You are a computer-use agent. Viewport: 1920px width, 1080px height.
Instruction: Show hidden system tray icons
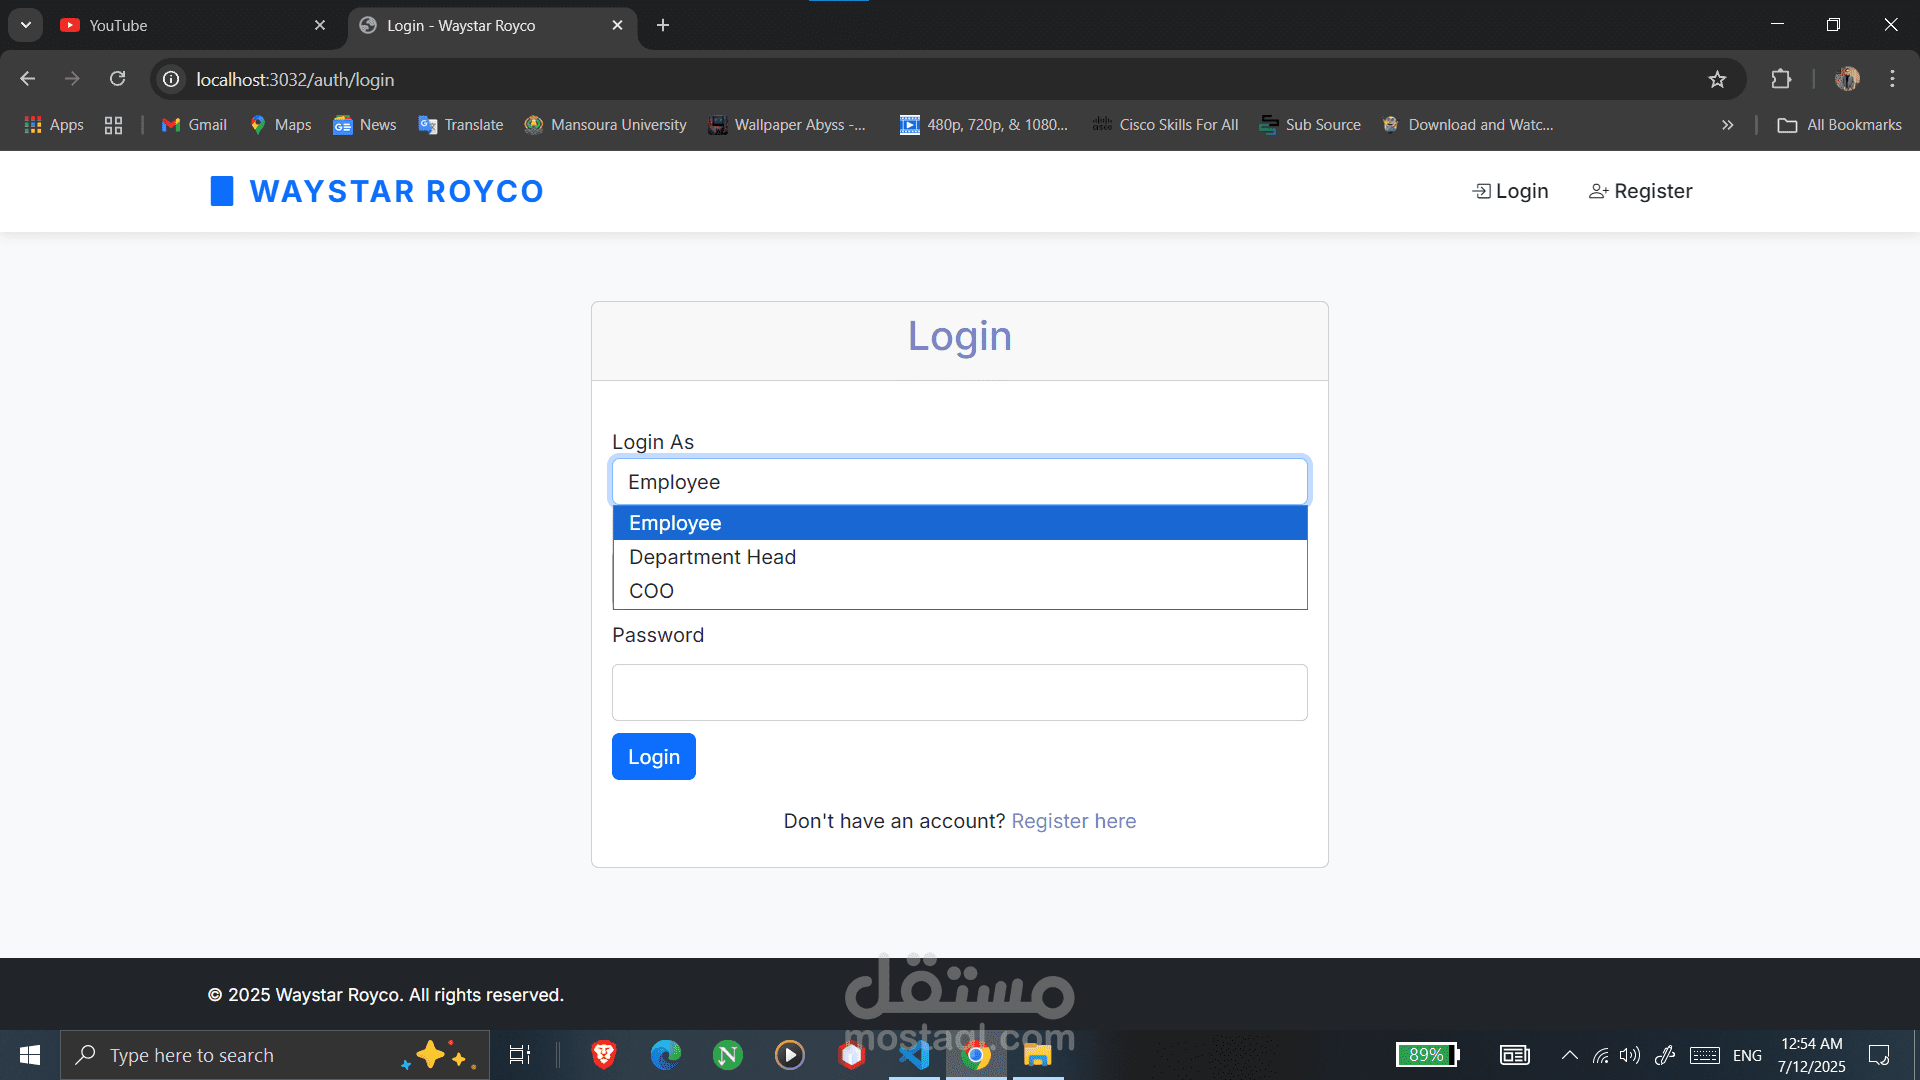point(1570,1055)
